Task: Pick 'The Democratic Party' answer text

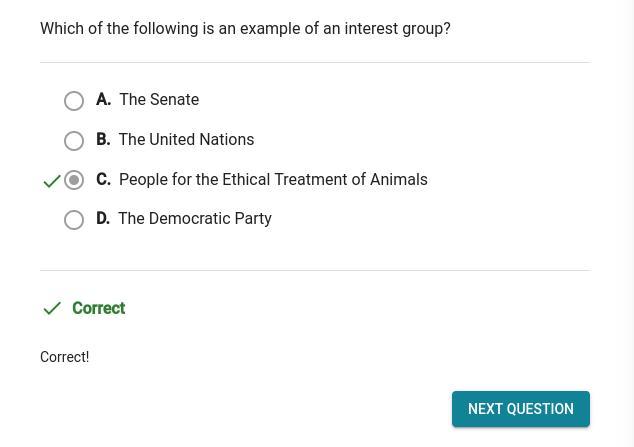Action: coord(195,219)
